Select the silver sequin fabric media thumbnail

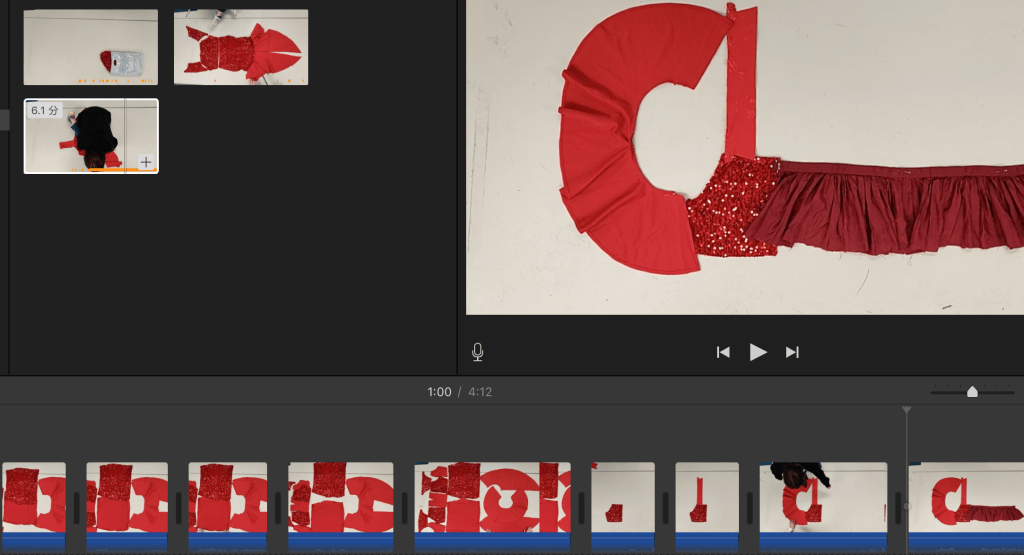pyautogui.click(x=91, y=47)
